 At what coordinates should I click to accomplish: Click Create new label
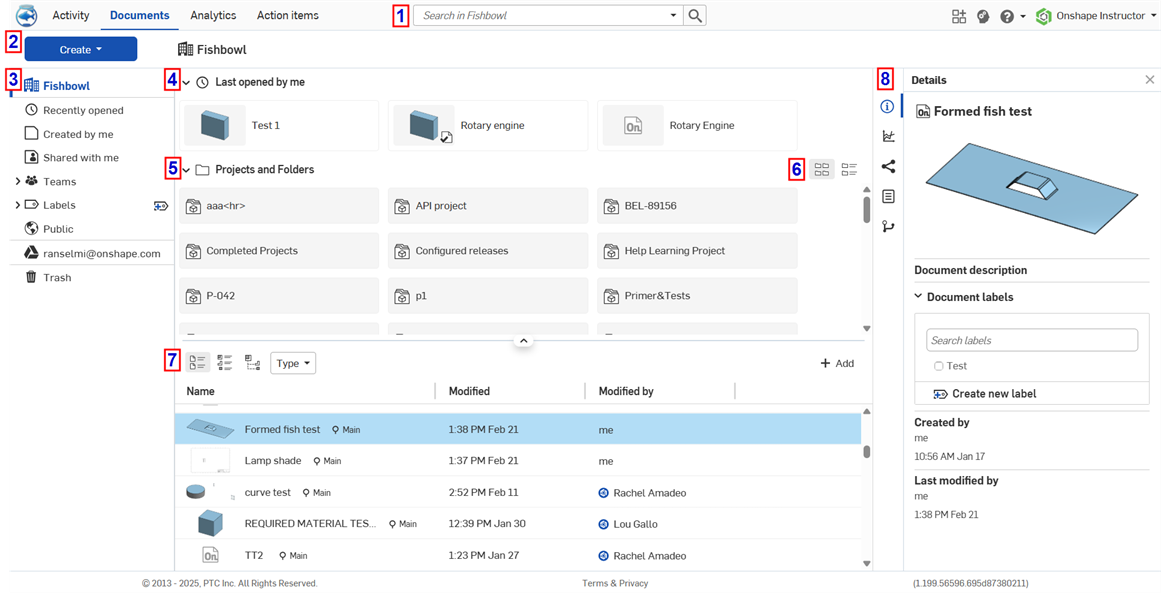(x=985, y=394)
